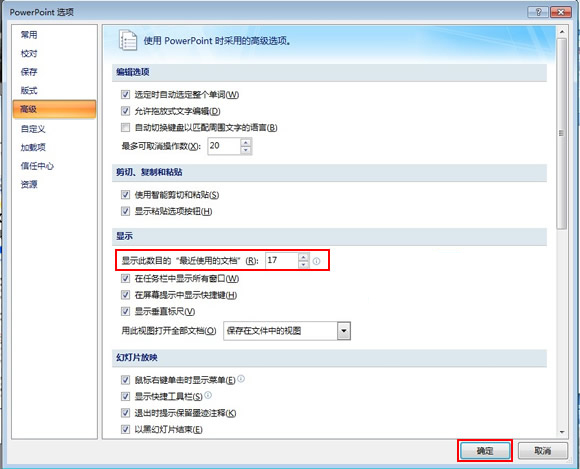This screenshot has width=580, height=469.
Task: Toggle 在屏幕提示中显示快捷键 checkbox
Action: click(x=125, y=295)
